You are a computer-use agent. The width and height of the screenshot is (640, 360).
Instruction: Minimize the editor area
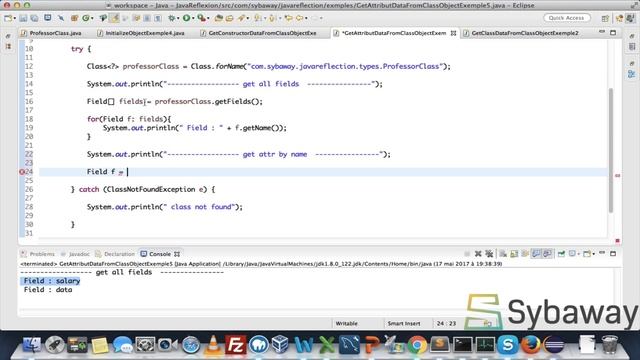602,32
